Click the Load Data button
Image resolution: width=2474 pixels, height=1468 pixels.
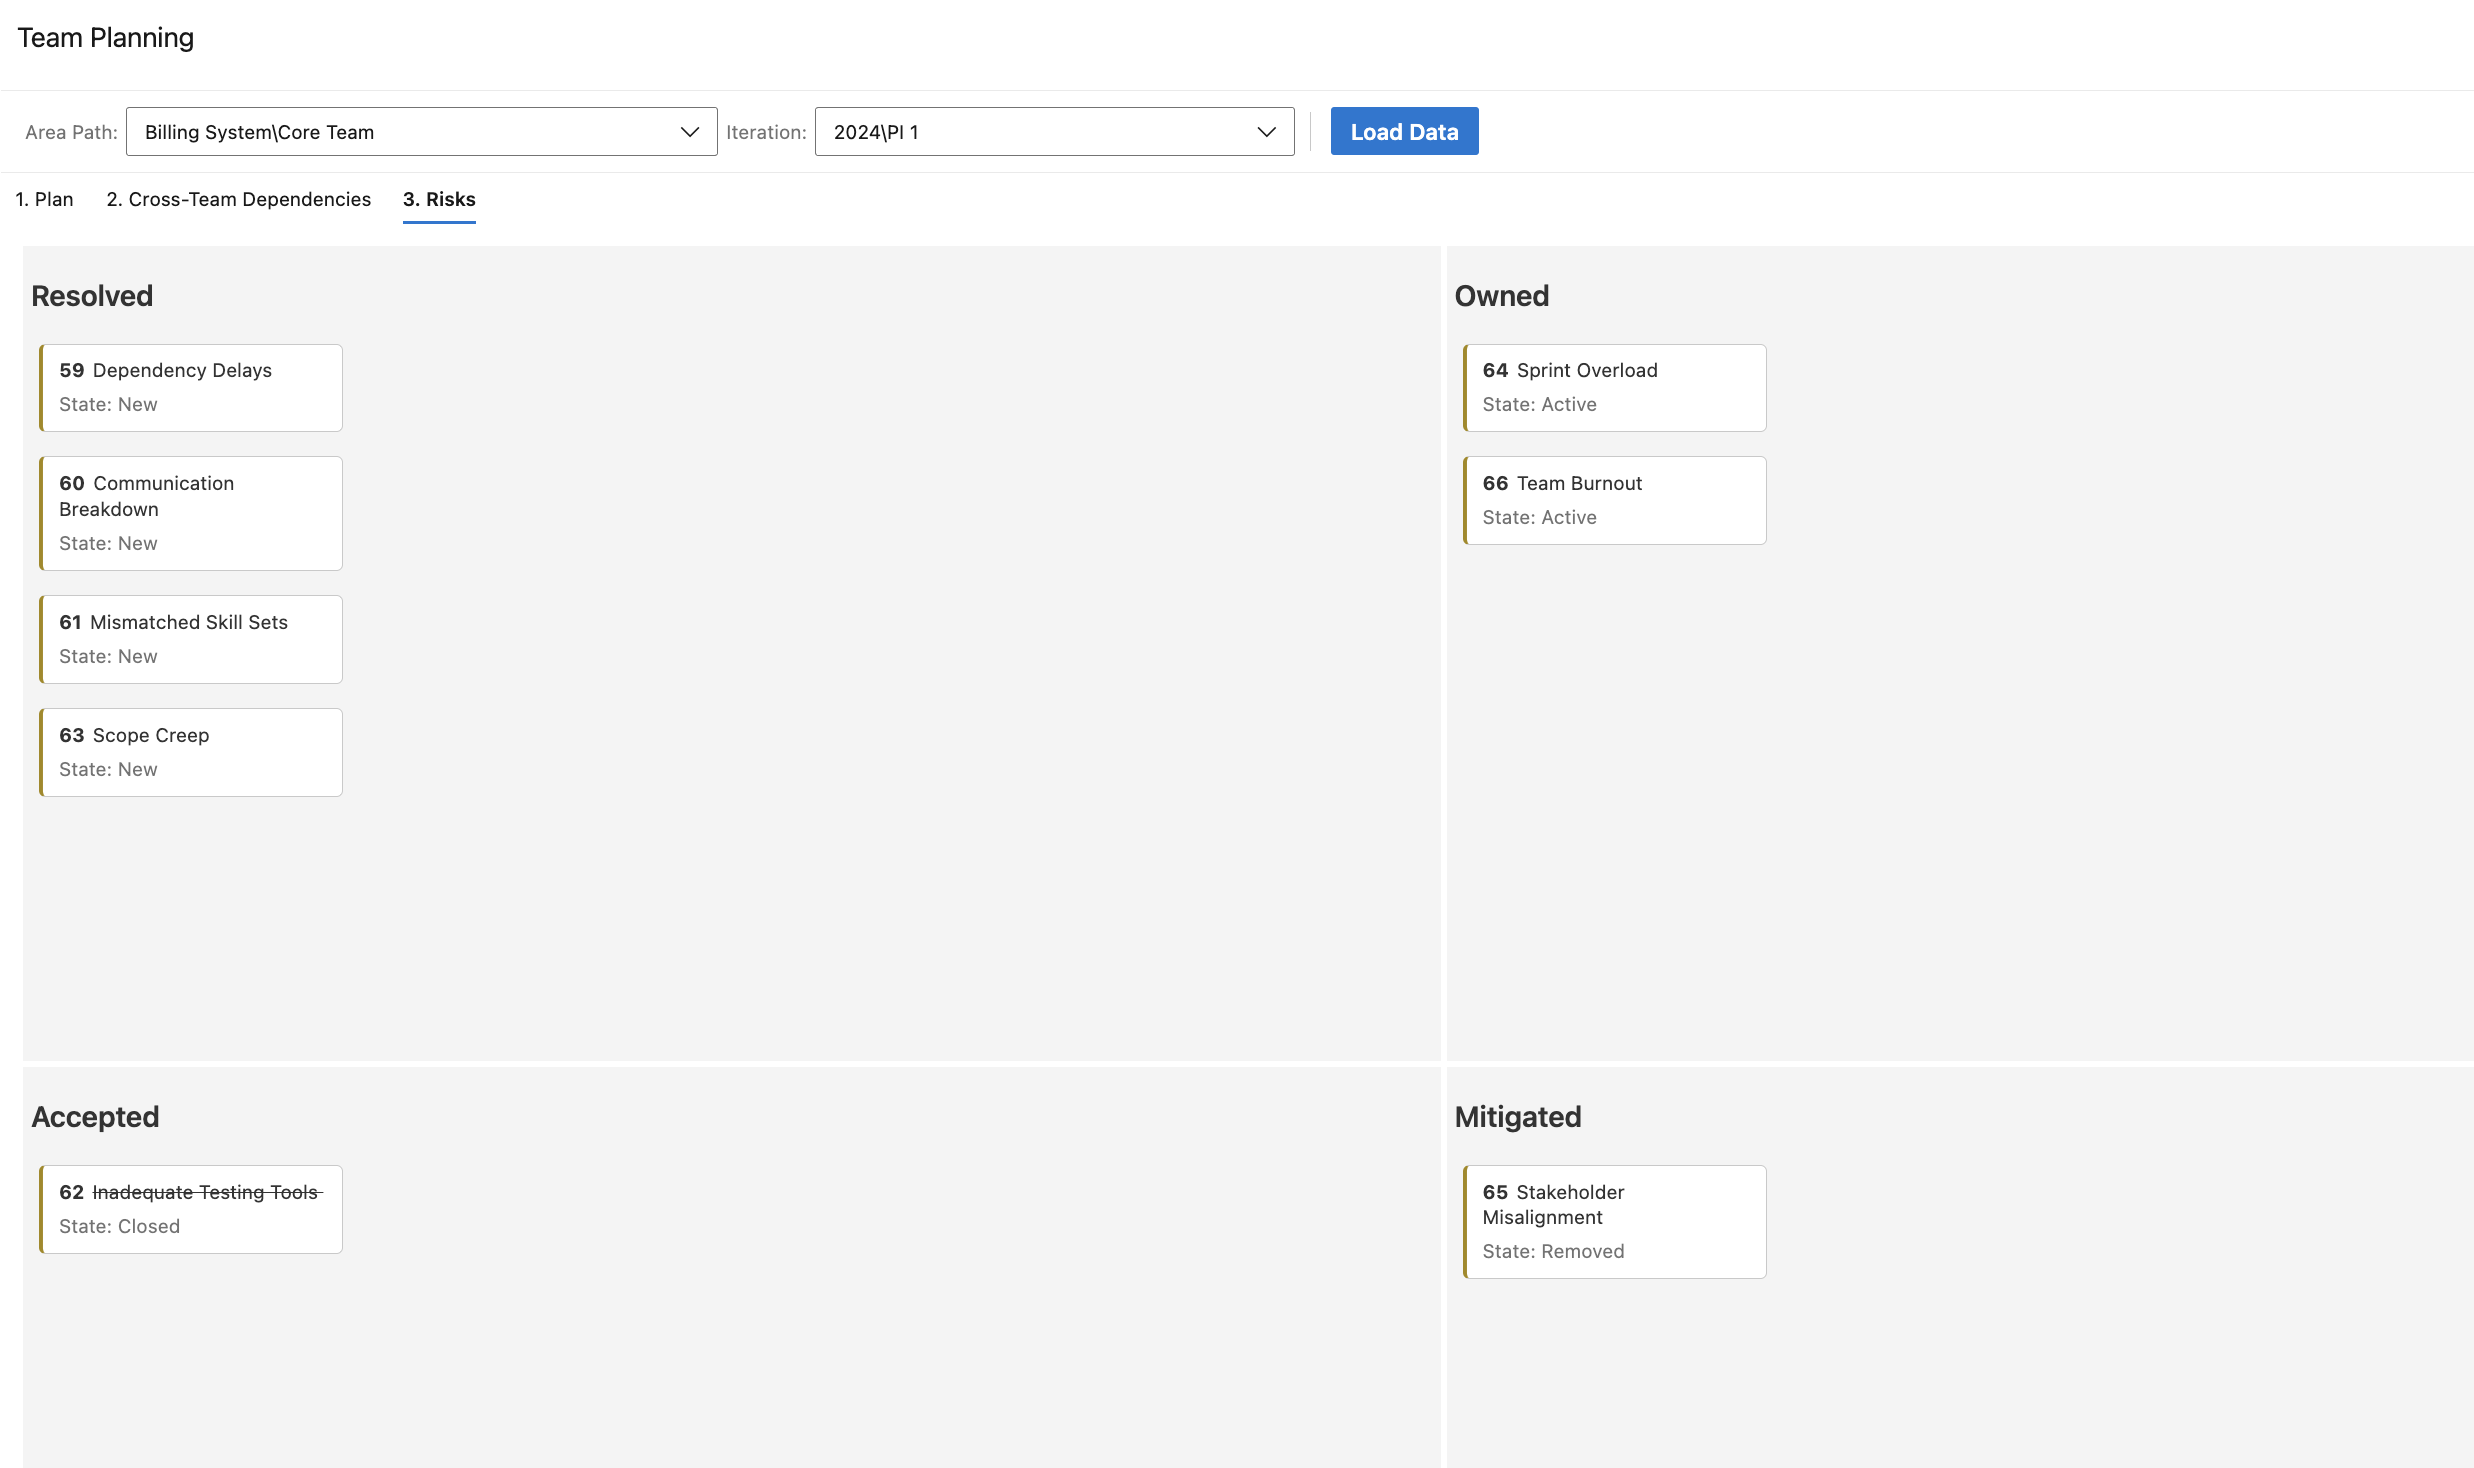(x=1404, y=131)
